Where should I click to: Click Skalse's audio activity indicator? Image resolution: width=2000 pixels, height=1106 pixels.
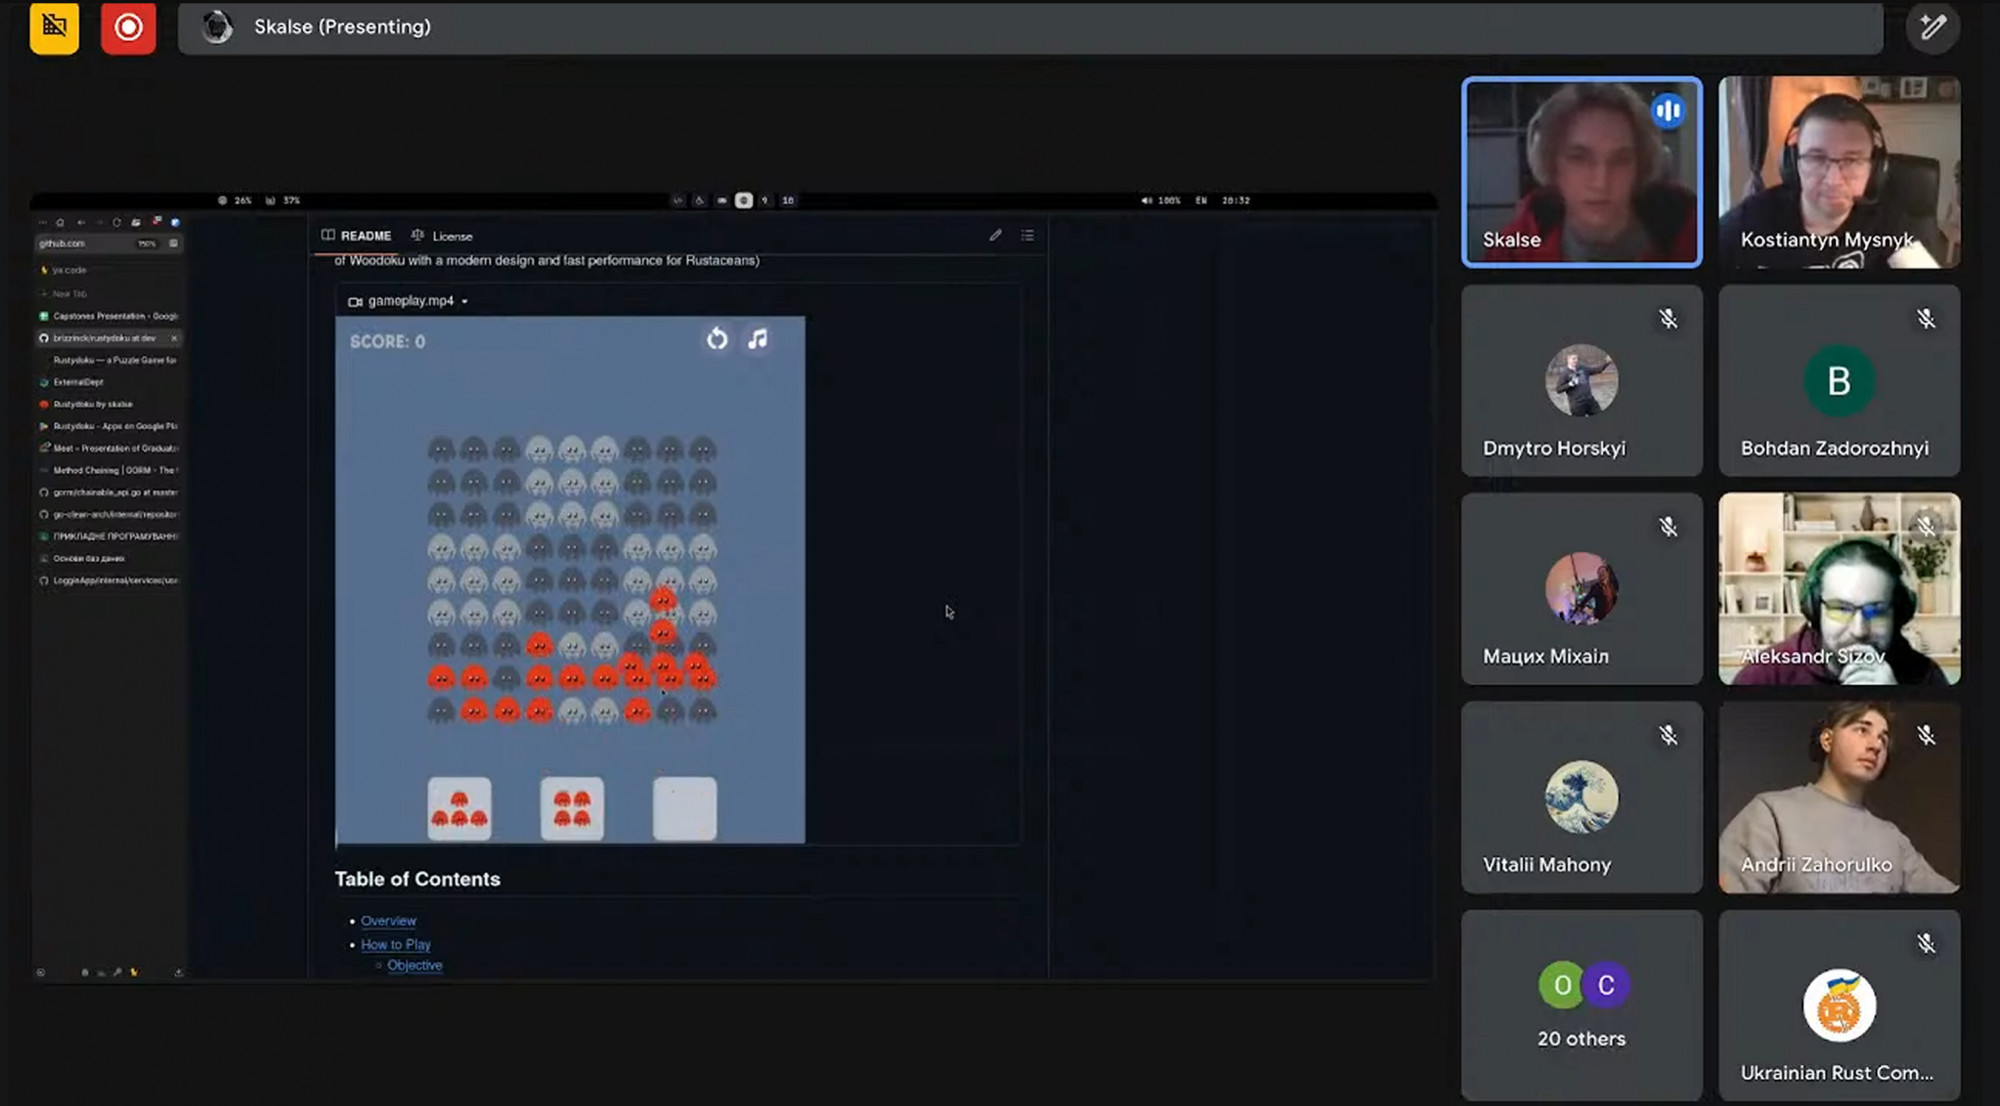click(x=1667, y=110)
